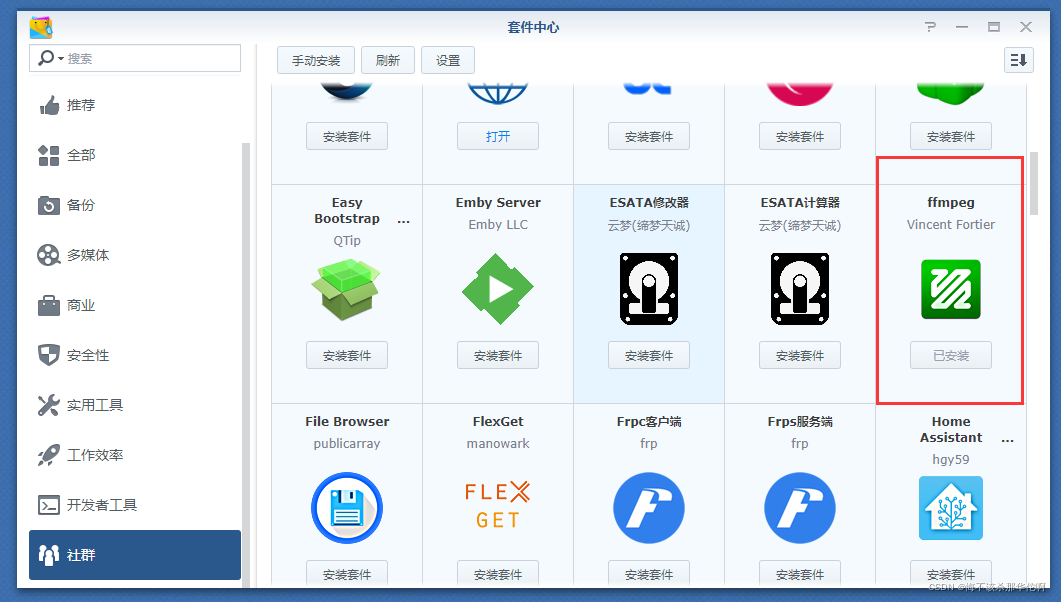Screen dimensions: 1061x602
Task: Install the Emby Server package
Action: coord(497,355)
